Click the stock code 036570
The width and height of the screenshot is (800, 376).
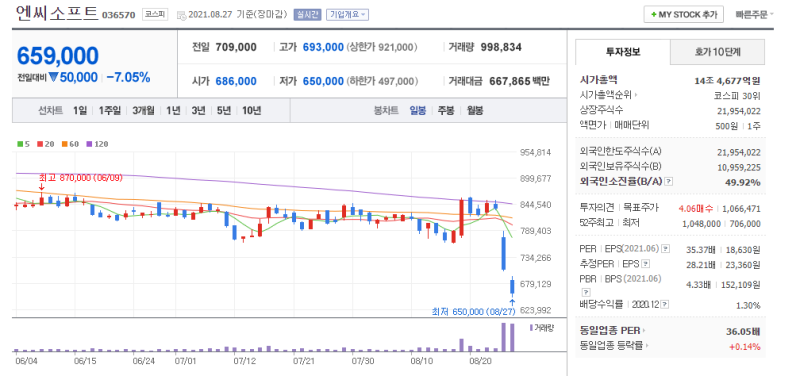point(118,15)
